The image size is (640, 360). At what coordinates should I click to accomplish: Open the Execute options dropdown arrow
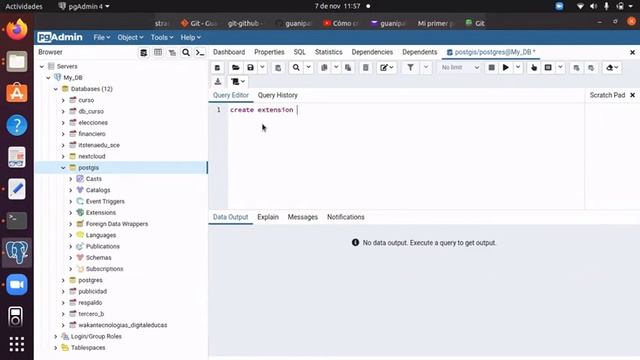tap(518, 68)
